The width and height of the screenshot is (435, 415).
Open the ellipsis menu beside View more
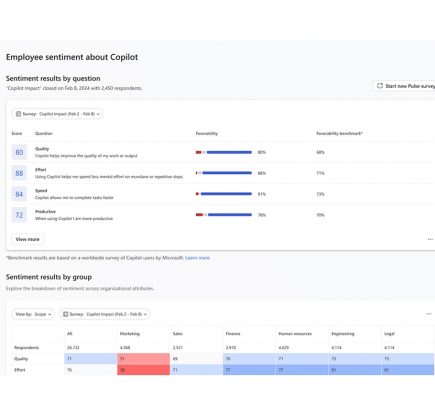click(x=430, y=239)
